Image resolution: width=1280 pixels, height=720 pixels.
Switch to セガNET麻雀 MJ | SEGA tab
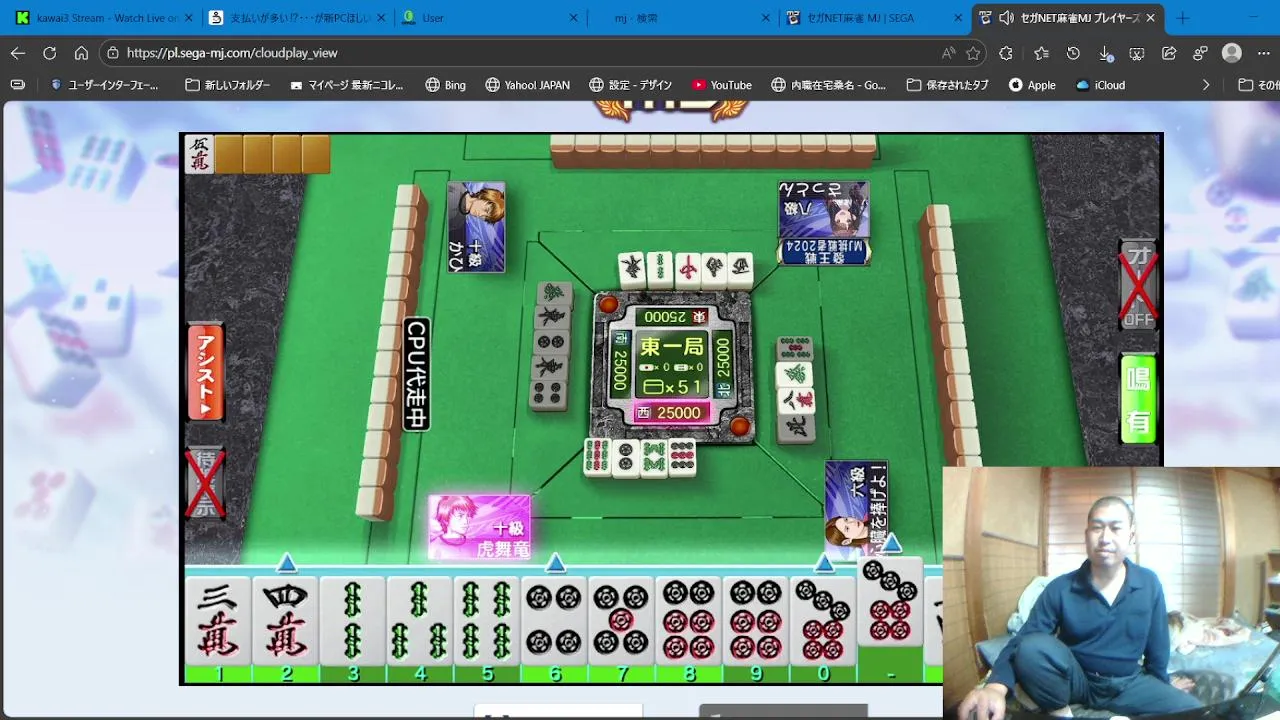pyautogui.click(x=876, y=18)
